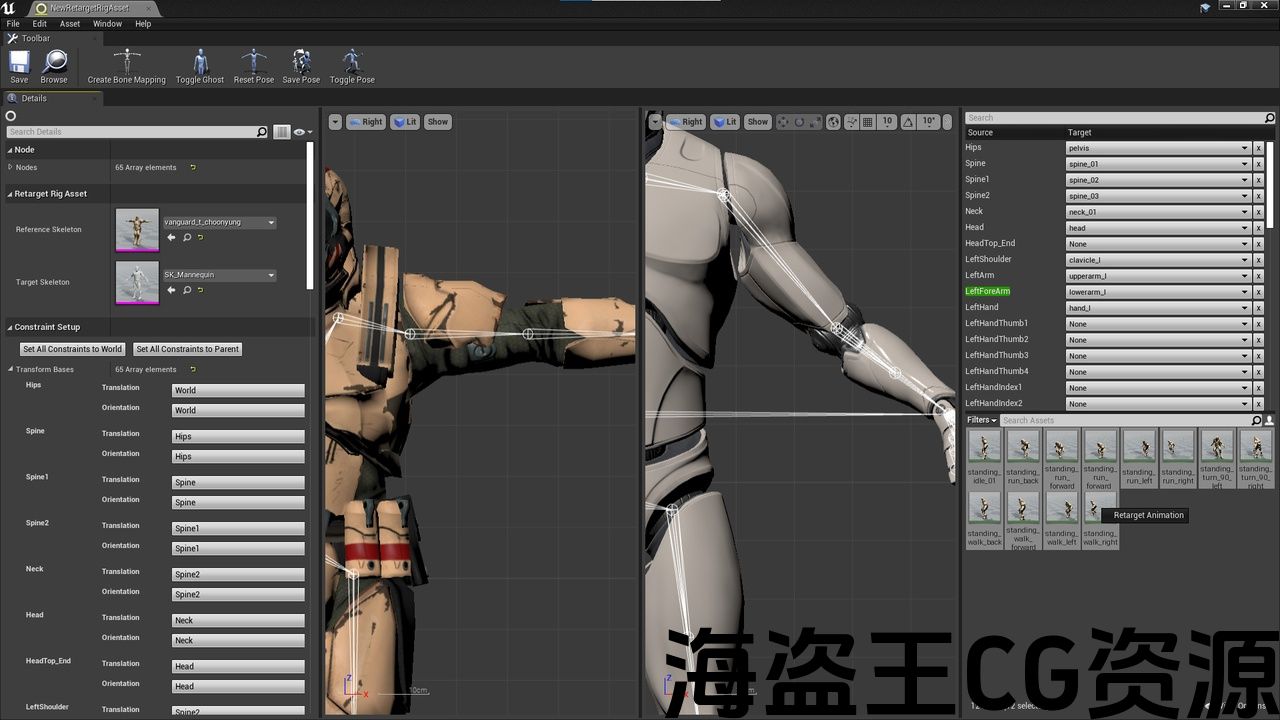
Task: Click the Browse magnifier icon in toolbar
Action: 54,62
